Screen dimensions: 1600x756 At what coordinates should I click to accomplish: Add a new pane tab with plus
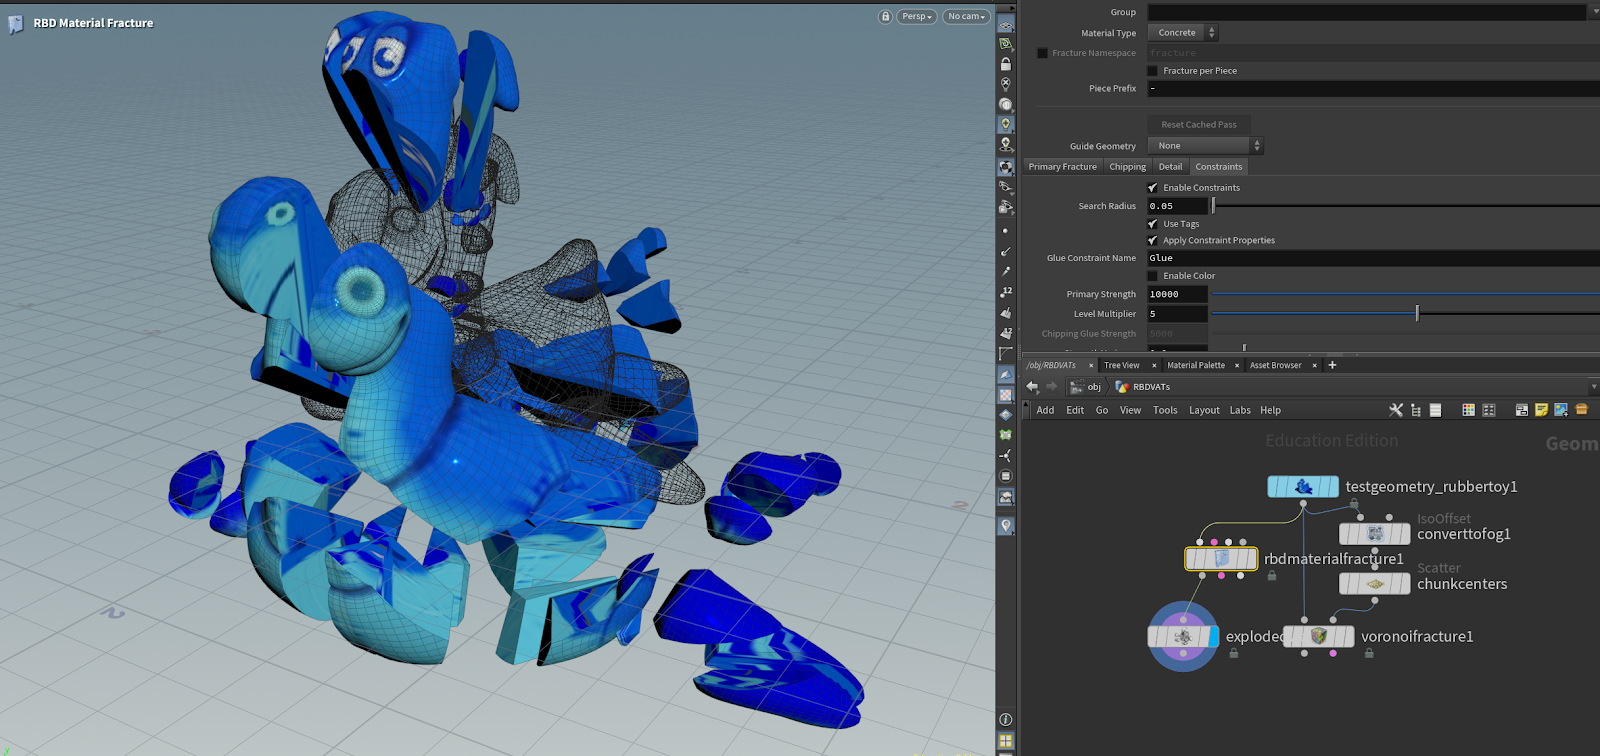coord(1332,365)
